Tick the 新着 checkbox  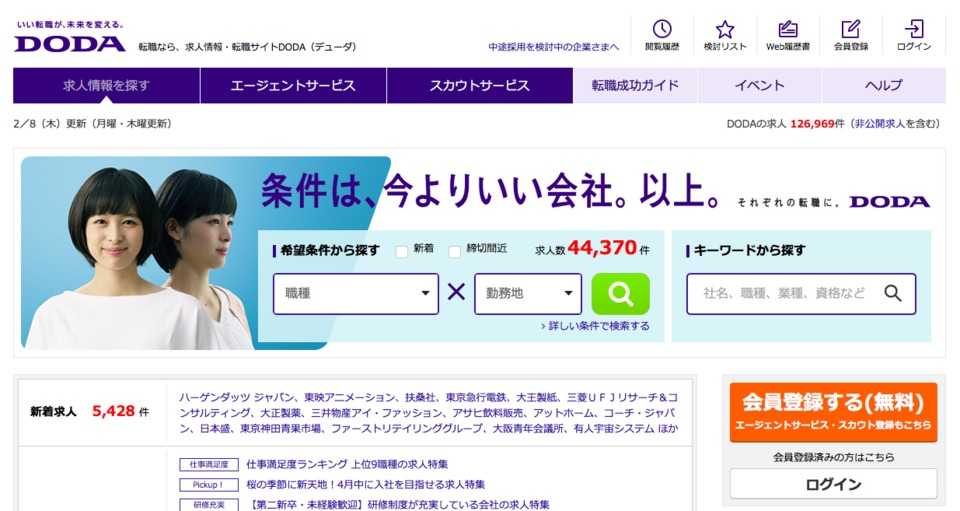pyautogui.click(x=402, y=251)
